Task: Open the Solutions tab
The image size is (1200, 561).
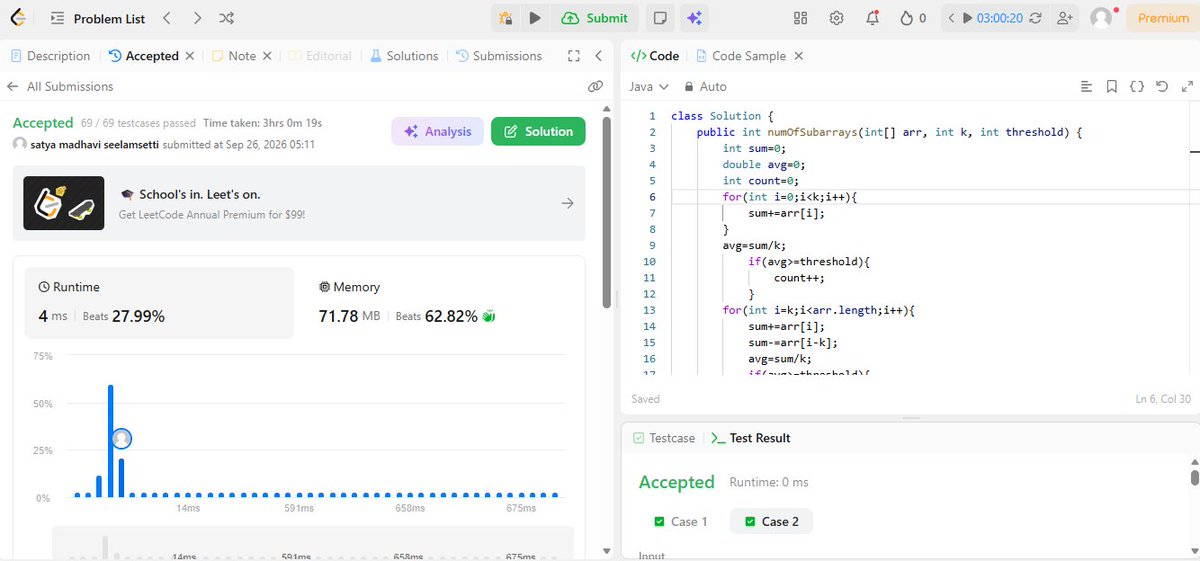Action: pyautogui.click(x=404, y=56)
